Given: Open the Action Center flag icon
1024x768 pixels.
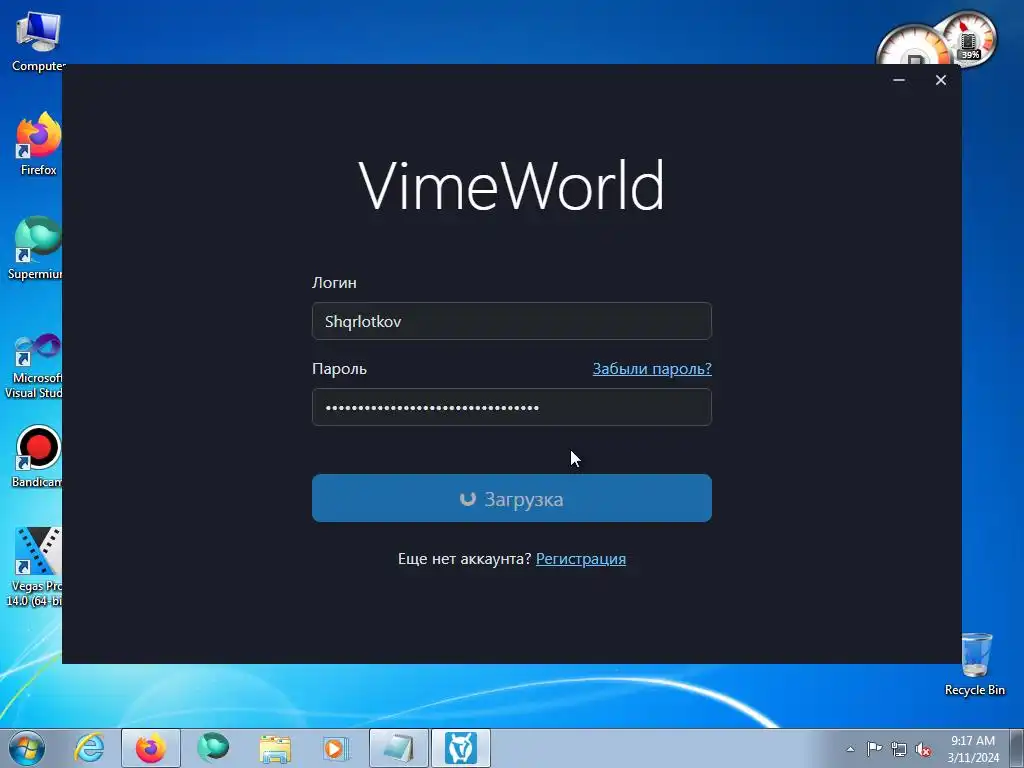Looking at the screenshot, I should point(874,749).
